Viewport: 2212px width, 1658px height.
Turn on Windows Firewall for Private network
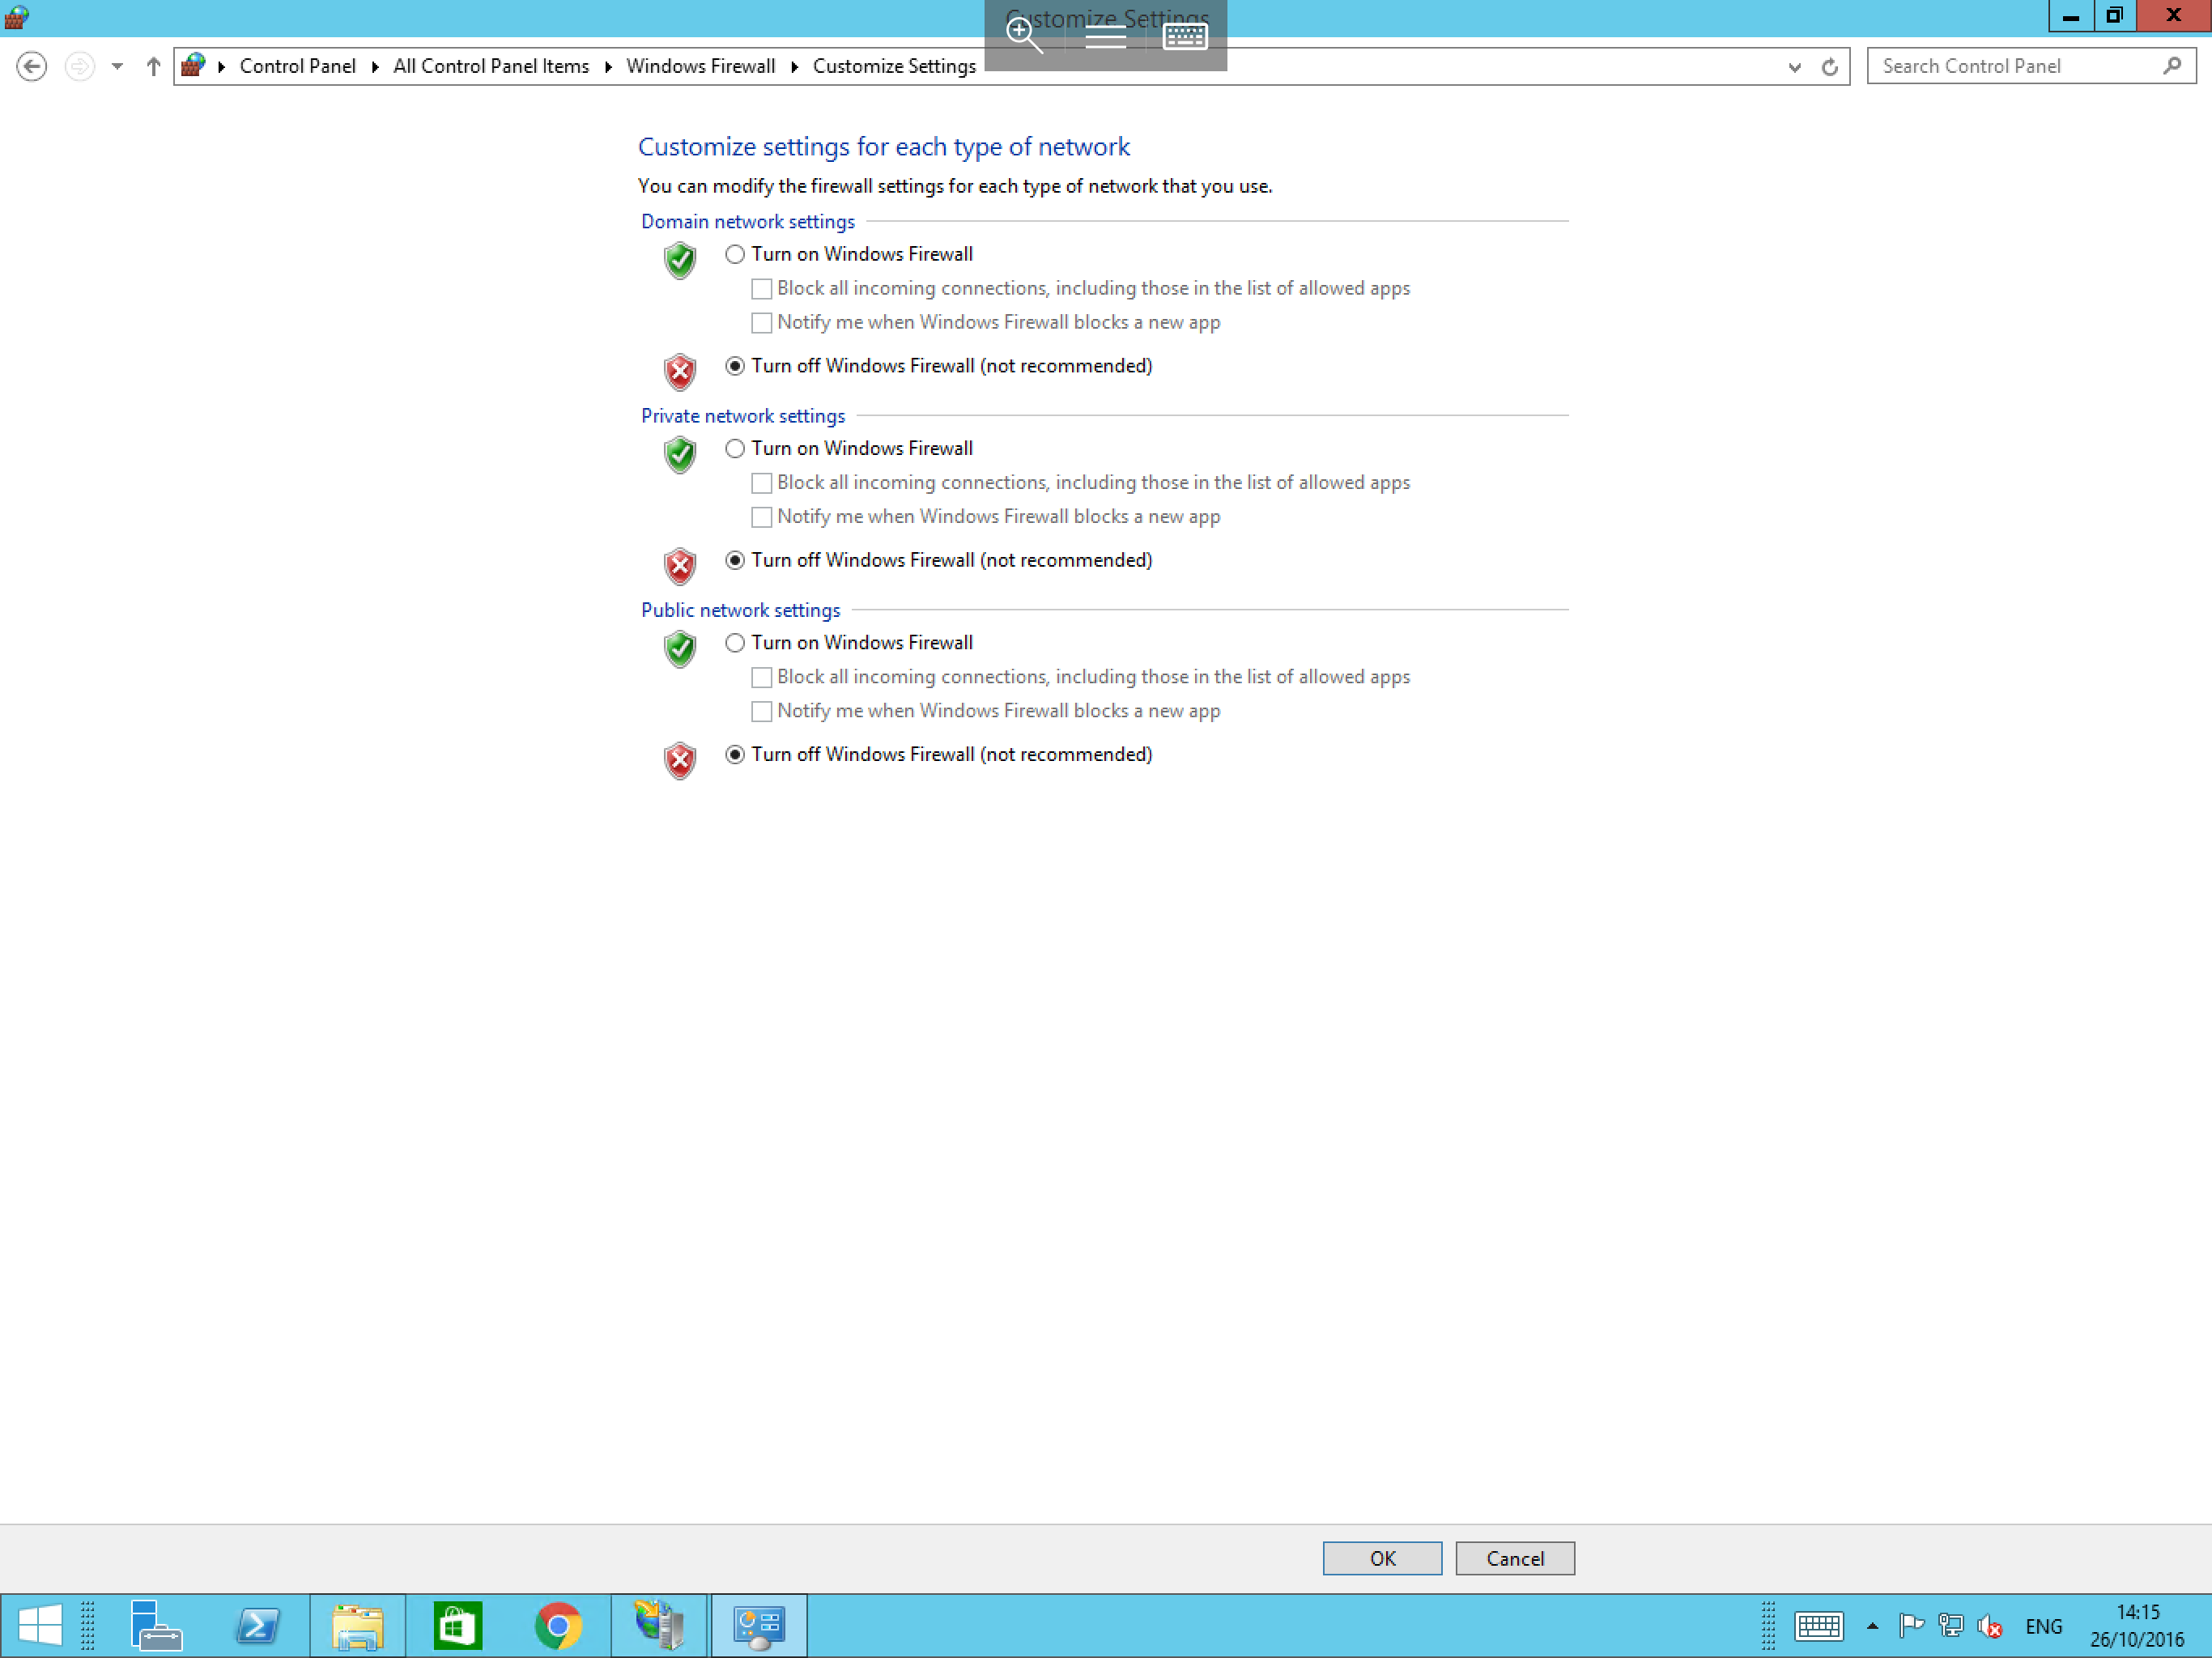[735, 448]
